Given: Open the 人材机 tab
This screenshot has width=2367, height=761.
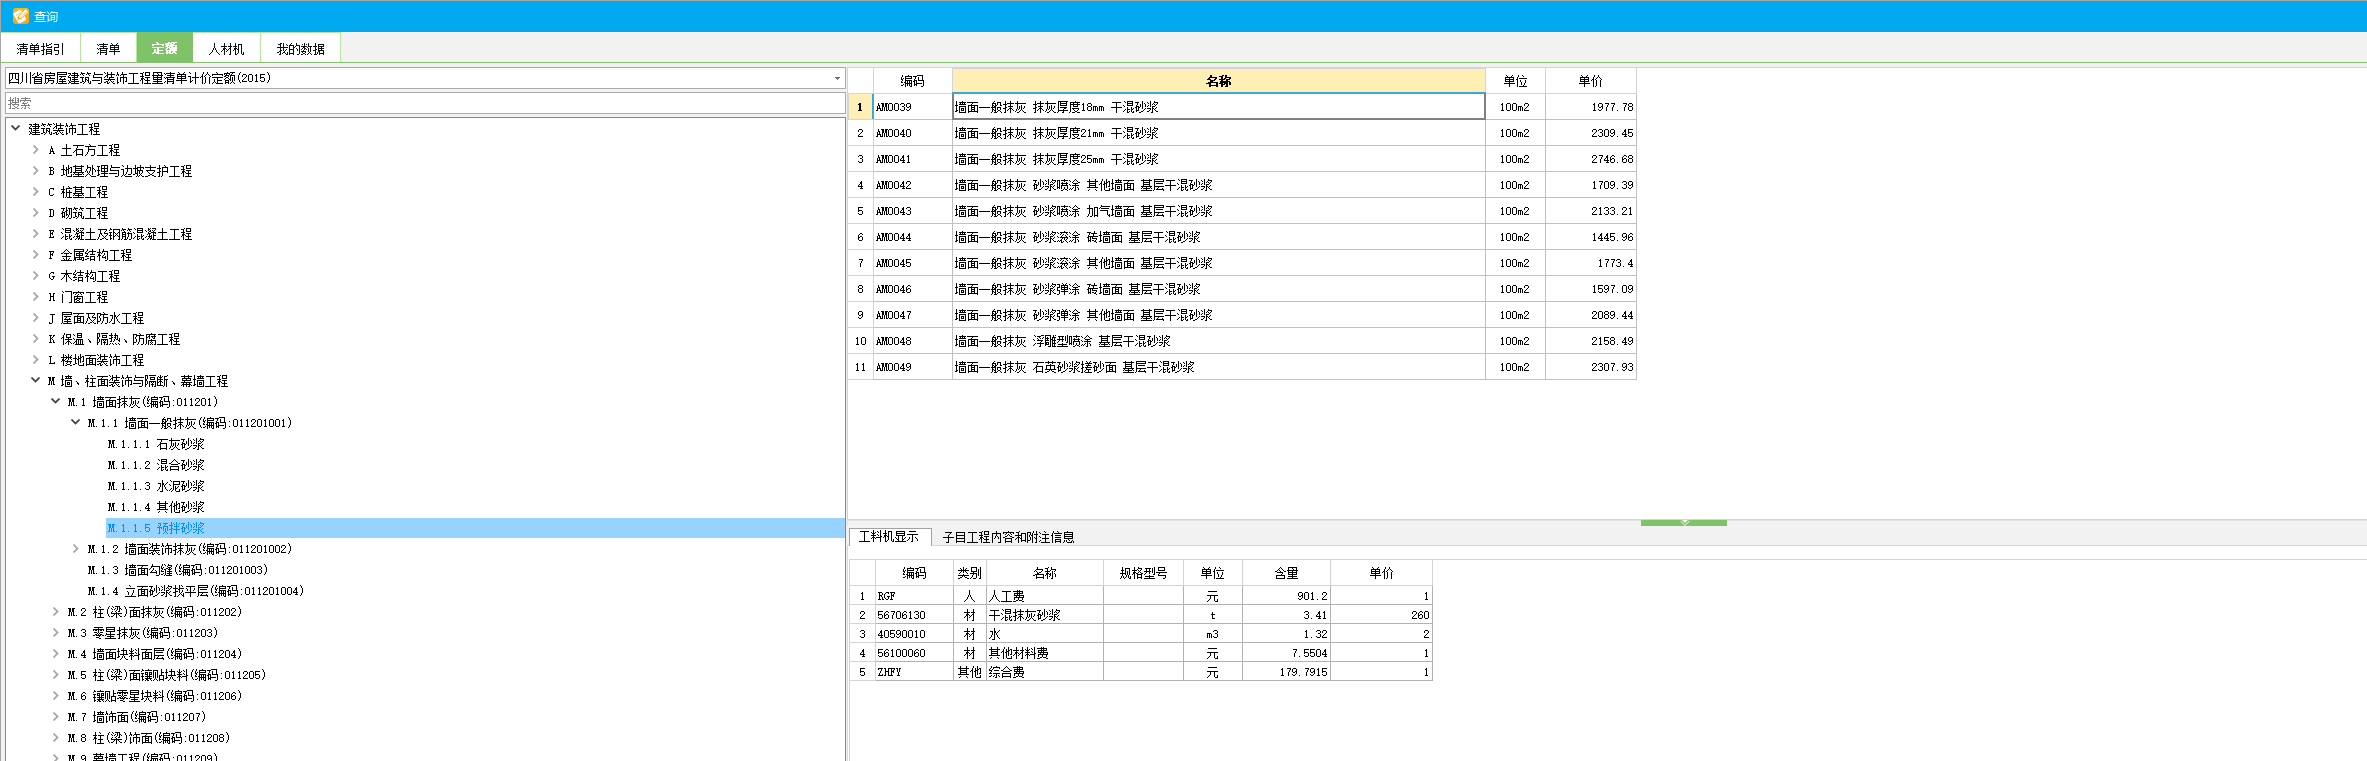Looking at the screenshot, I should pyautogui.click(x=226, y=48).
